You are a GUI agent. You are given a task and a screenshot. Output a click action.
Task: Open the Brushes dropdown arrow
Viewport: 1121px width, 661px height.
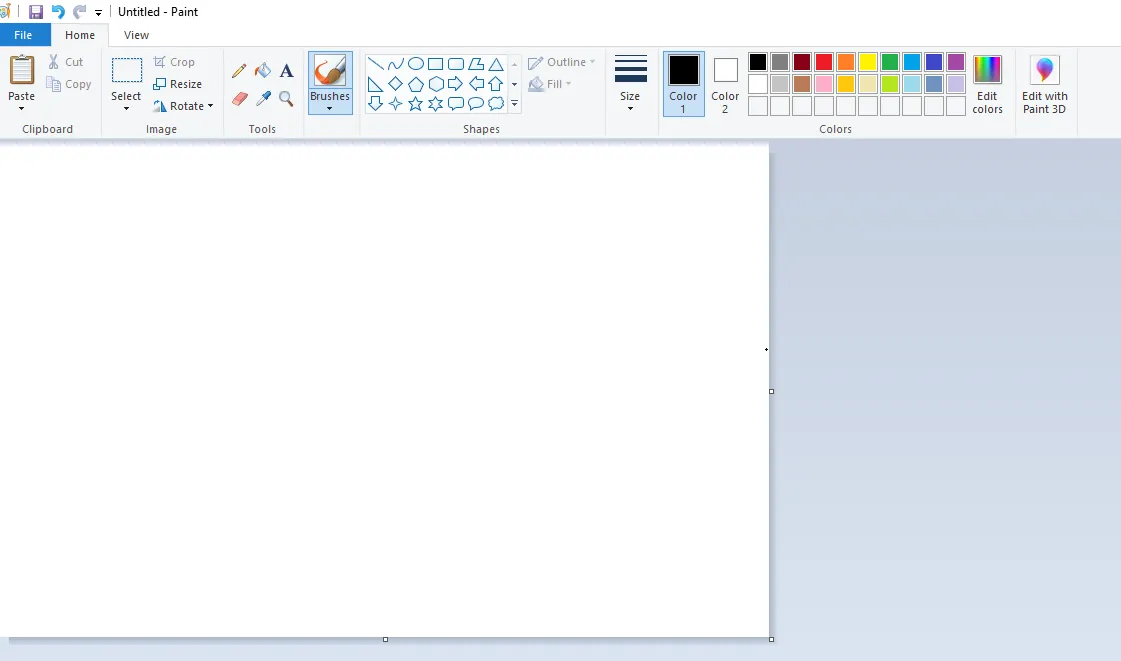click(x=330, y=109)
